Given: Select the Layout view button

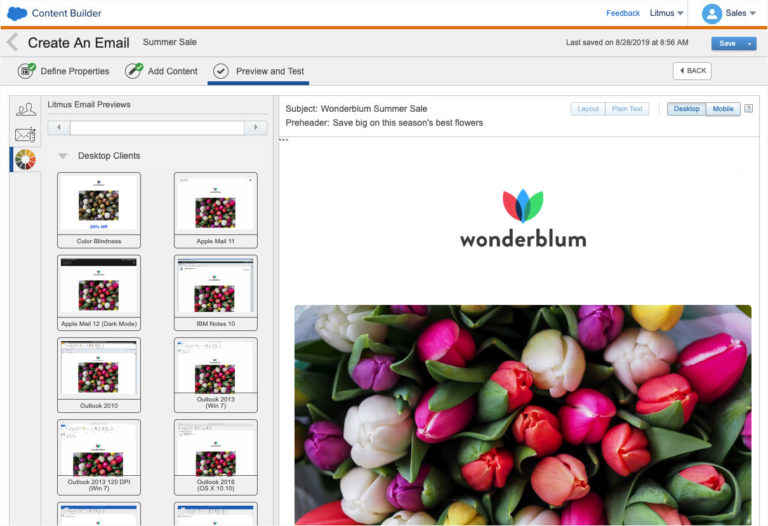Looking at the screenshot, I should pyautogui.click(x=588, y=109).
